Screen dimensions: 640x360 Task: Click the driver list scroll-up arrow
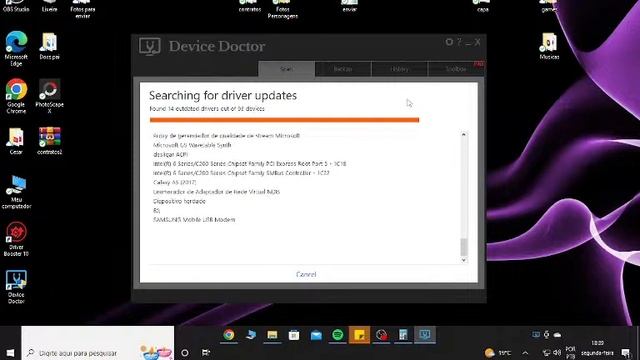[464, 134]
